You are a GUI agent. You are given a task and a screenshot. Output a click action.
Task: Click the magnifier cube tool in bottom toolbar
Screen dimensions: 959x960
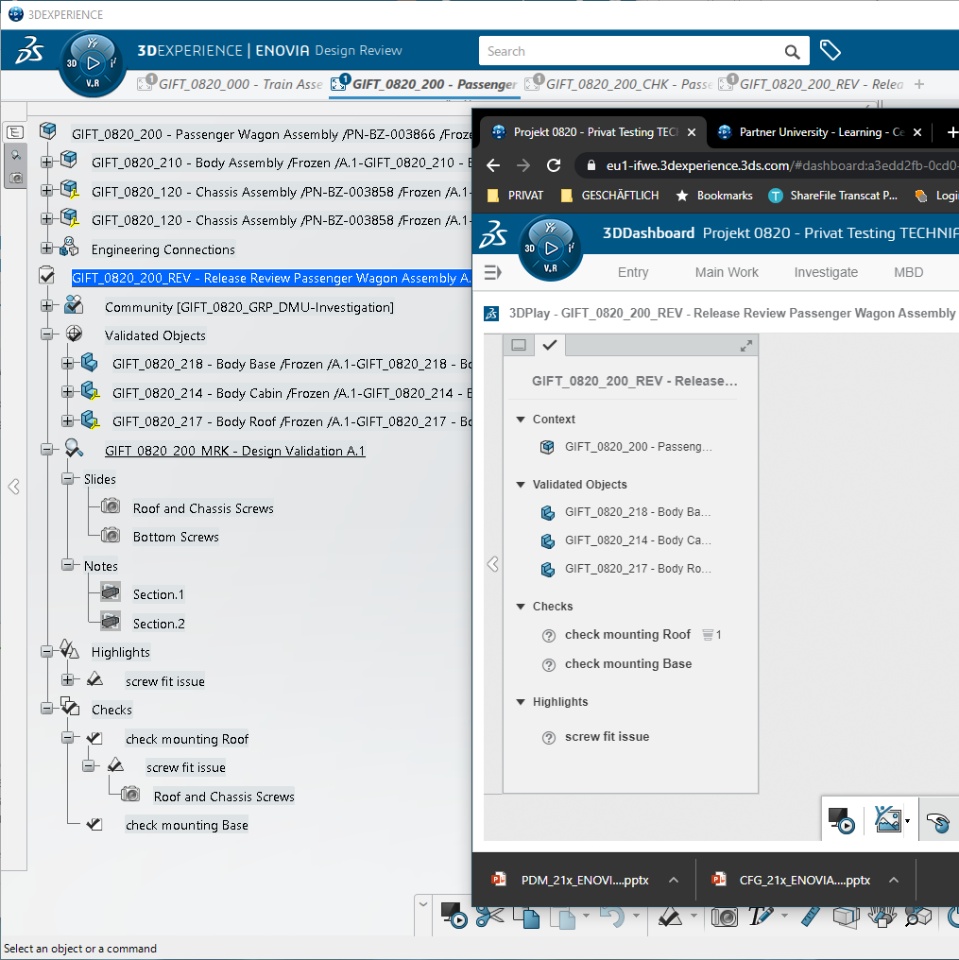[919, 916]
